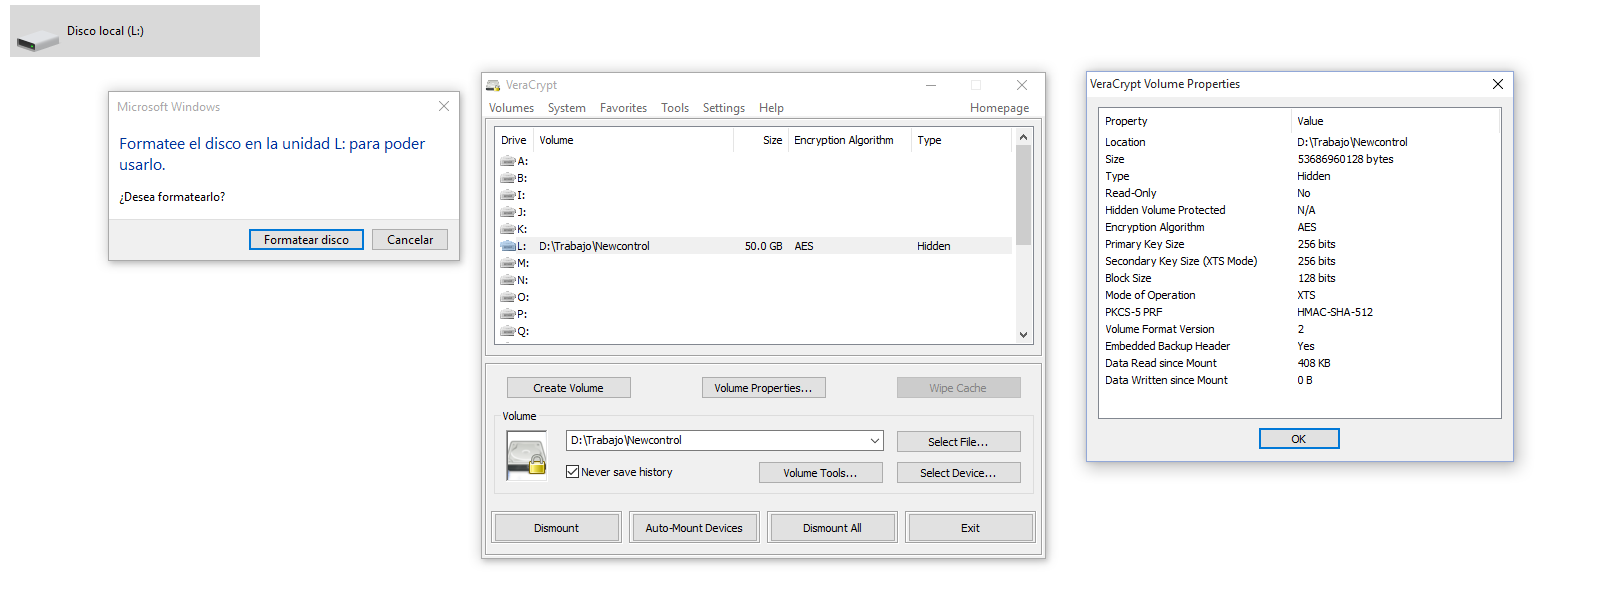Click the Select File... button
The image size is (1599, 616).
(958, 442)
